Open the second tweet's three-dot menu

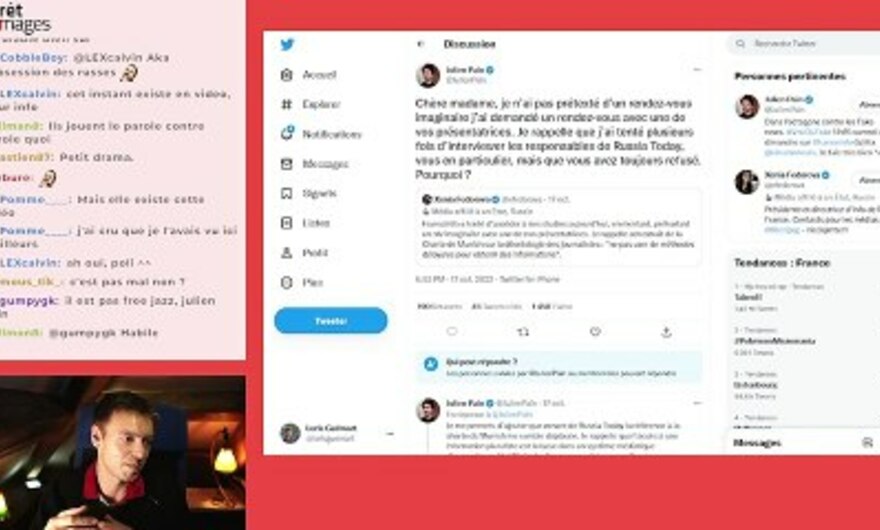[697, 403]
